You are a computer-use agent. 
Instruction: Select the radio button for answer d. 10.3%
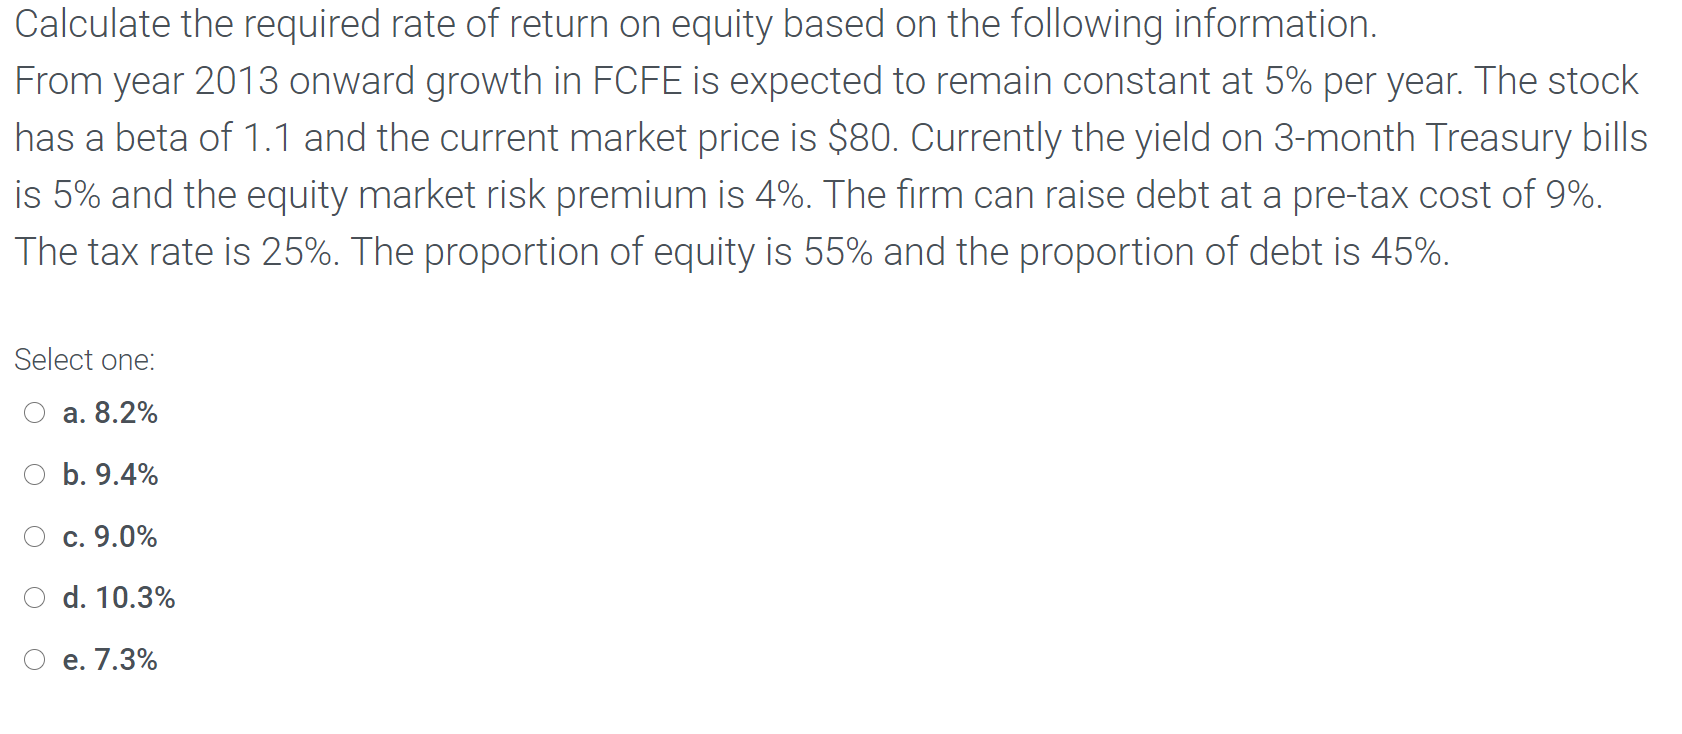pyautogui.click(x=34, y=597)
